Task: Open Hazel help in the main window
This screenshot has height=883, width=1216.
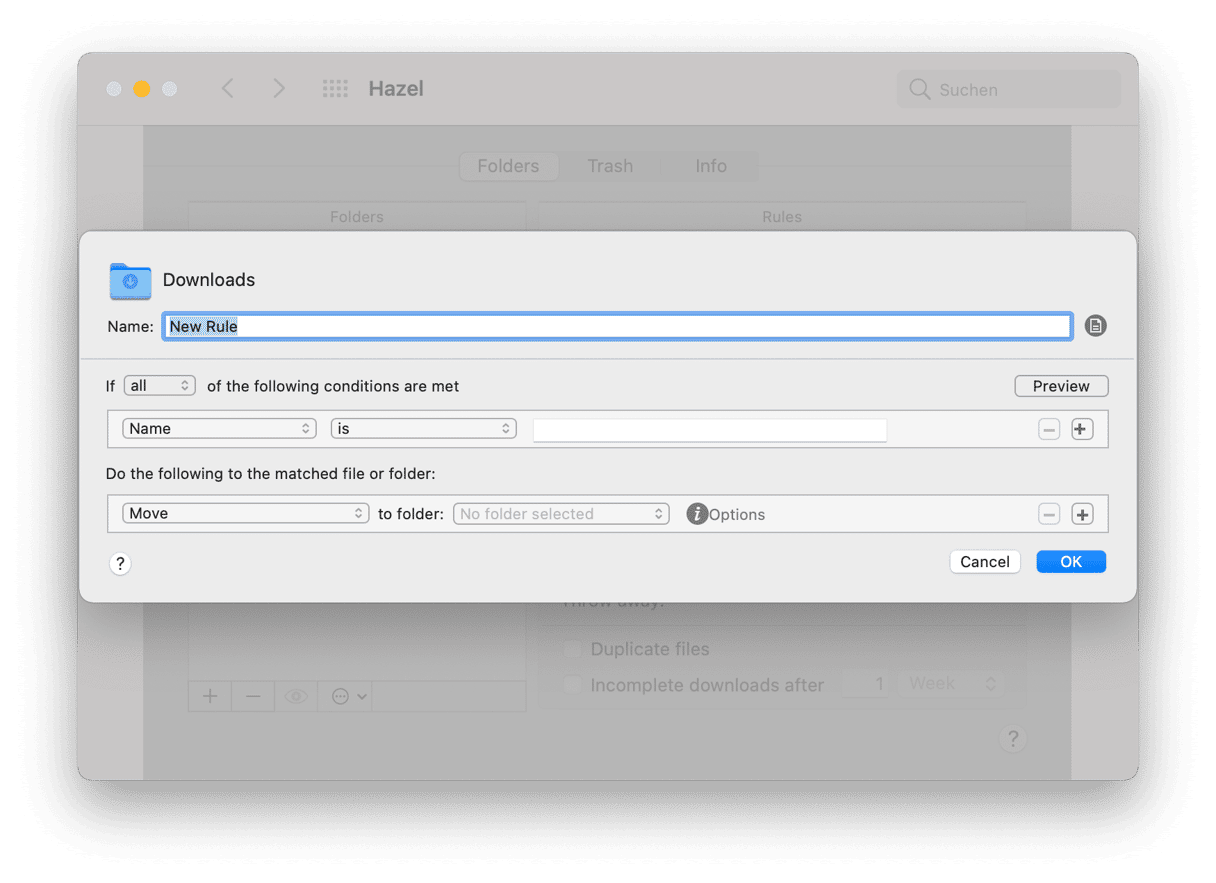Action: pyautogui.click(x=1013, y=739)
